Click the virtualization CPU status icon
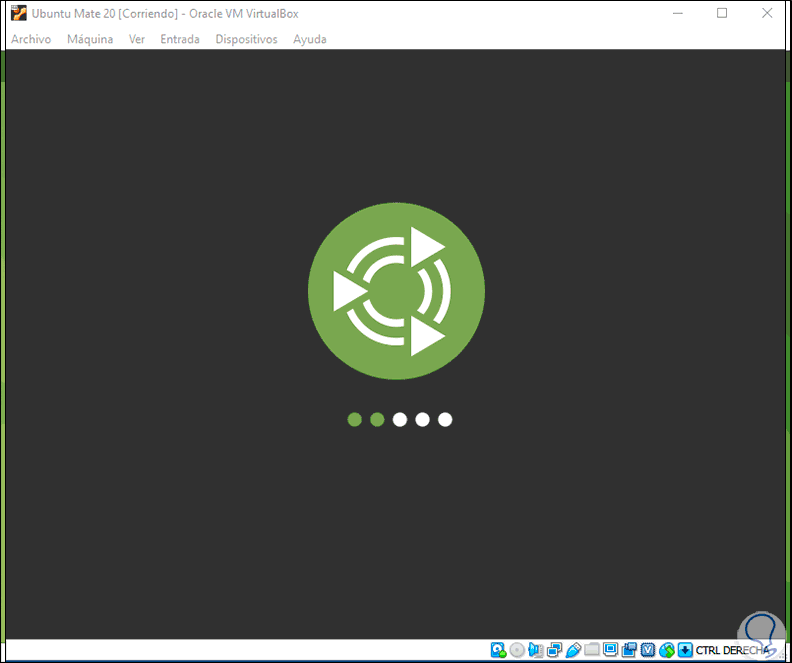 (x=648, y=650)
